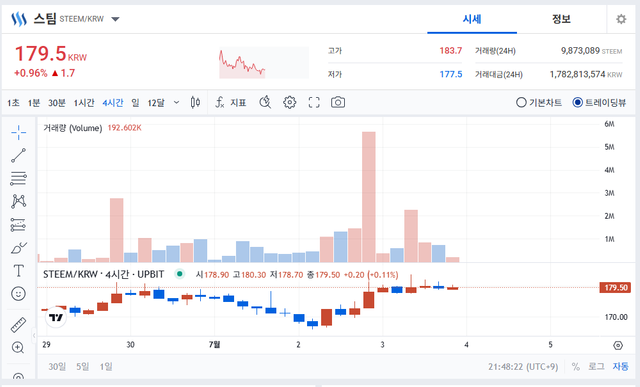Select the ruler measure tool
Viewport: 640px width, 387px height.
tap(18, 325)
